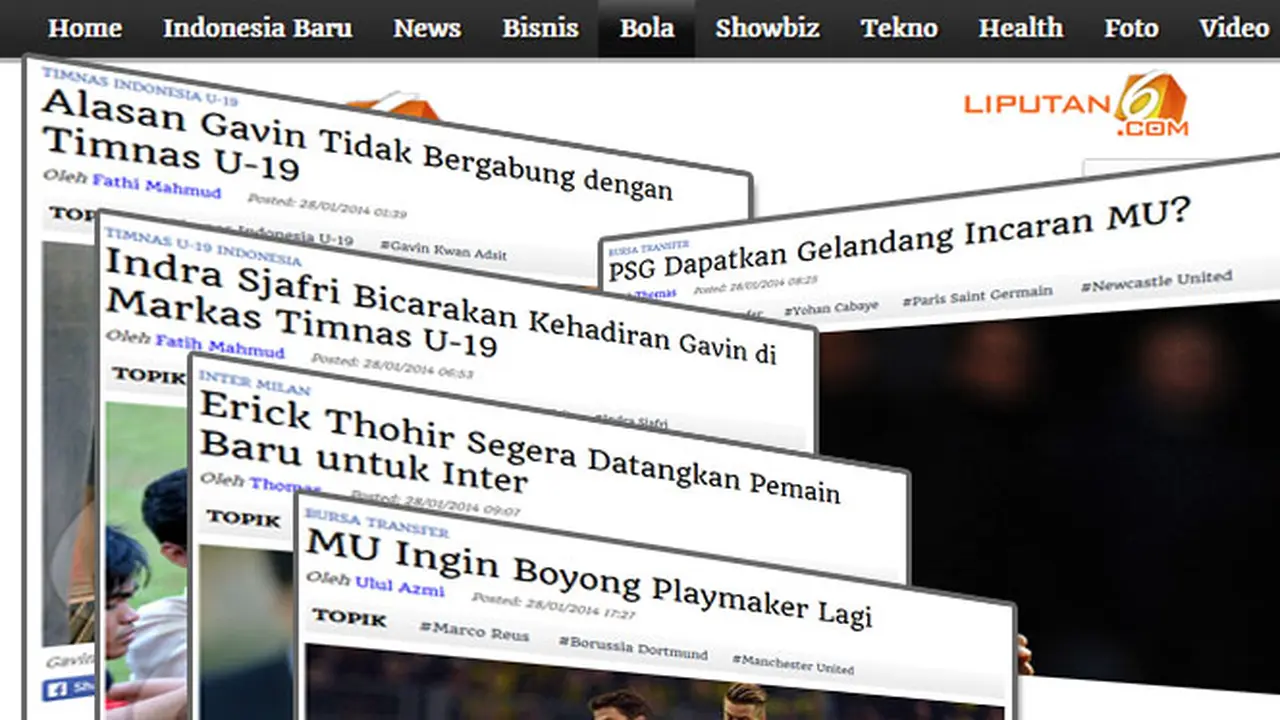1280x720 pixels.
Task: Open the Showbiz section
Action: 767,28
